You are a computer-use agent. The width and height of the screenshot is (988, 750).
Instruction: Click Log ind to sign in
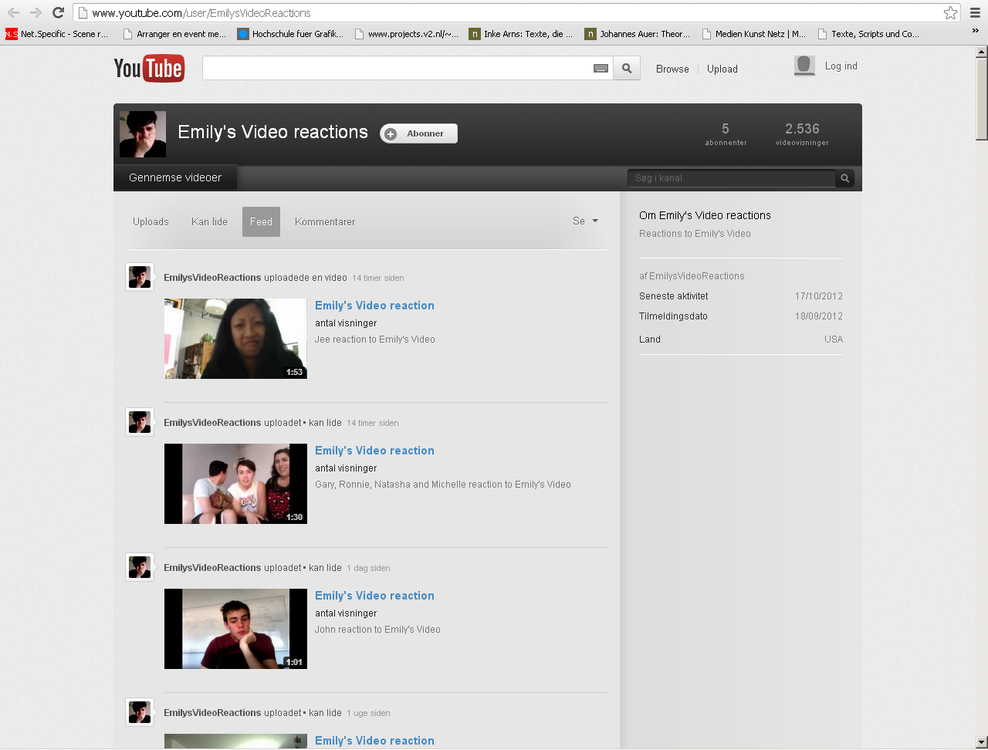[841, 66]
